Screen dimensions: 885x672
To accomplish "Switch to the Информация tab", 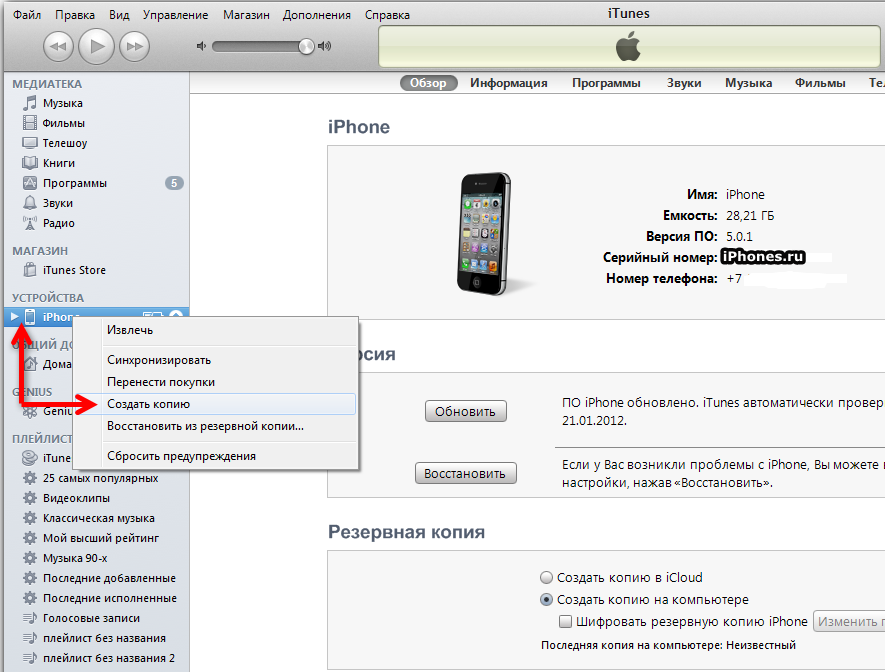I will click(x=509, y=83).
